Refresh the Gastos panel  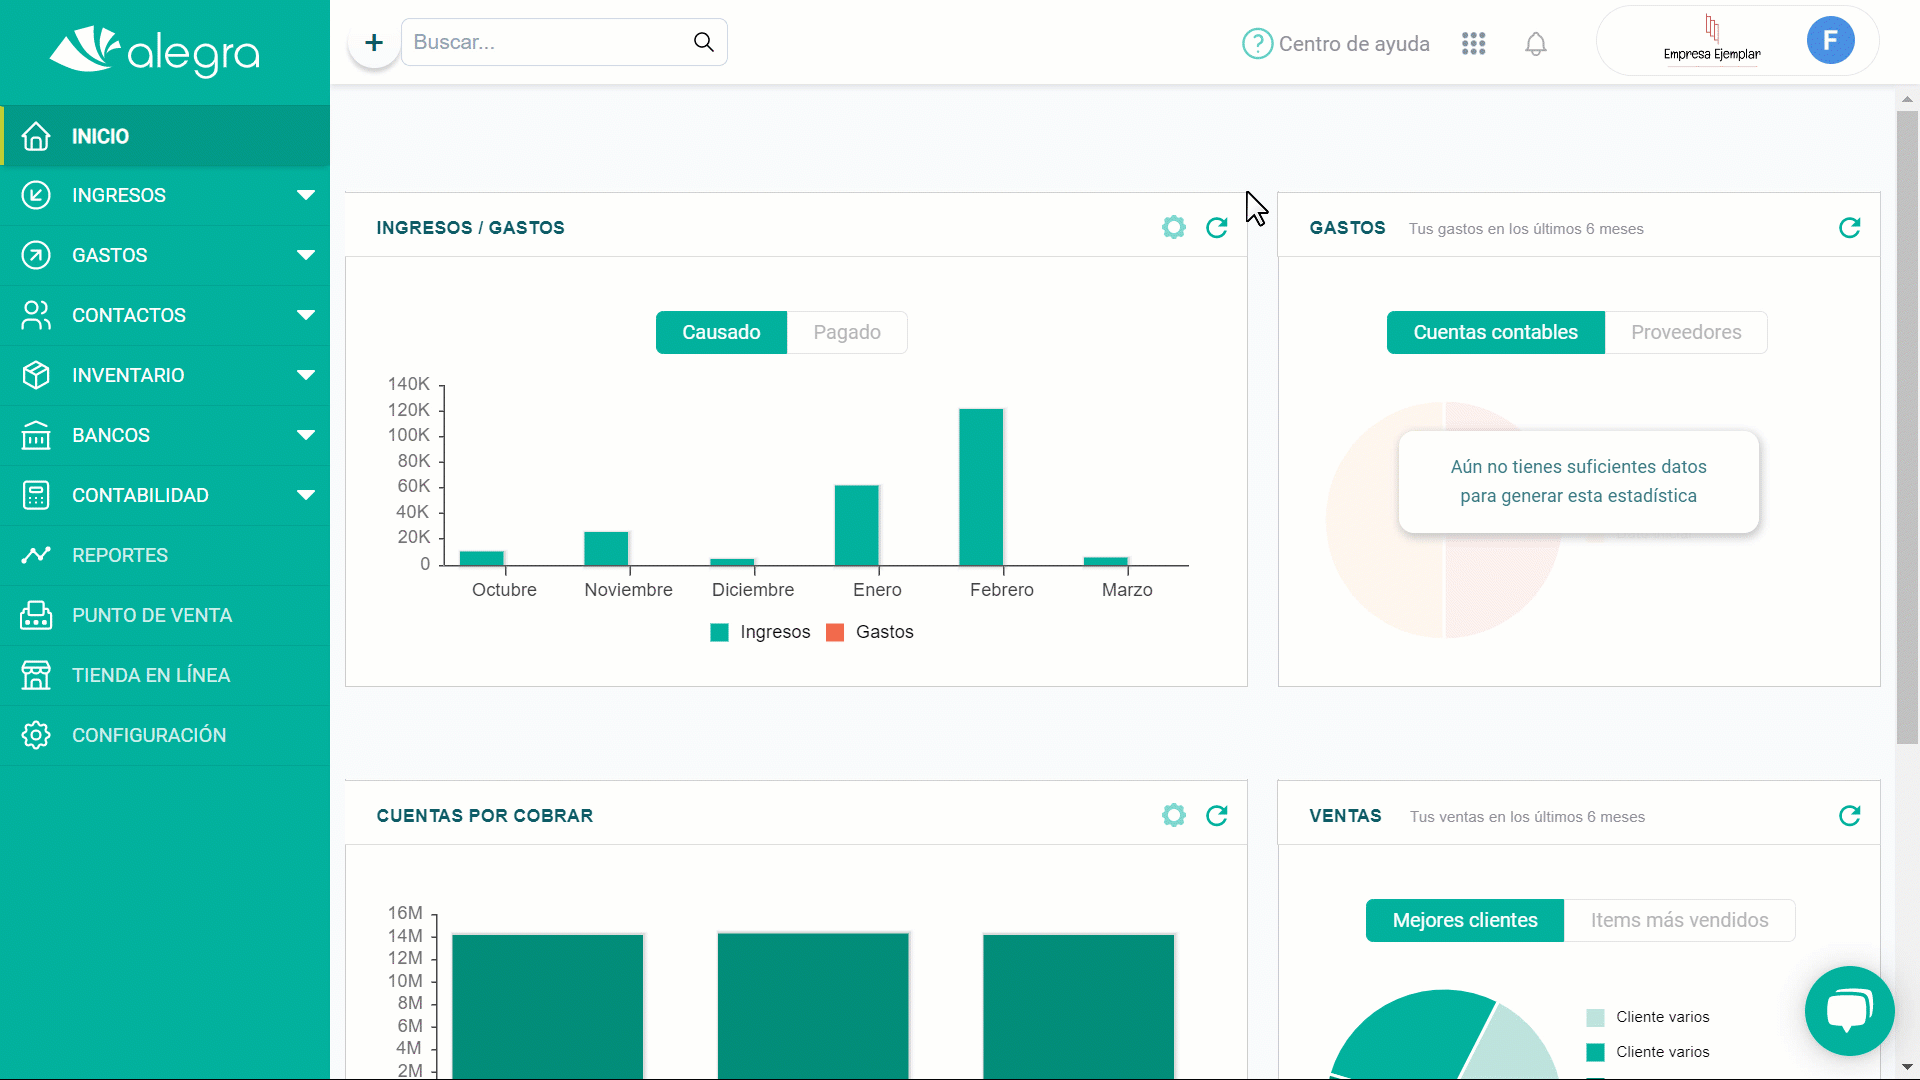[x=1850, y=227]
